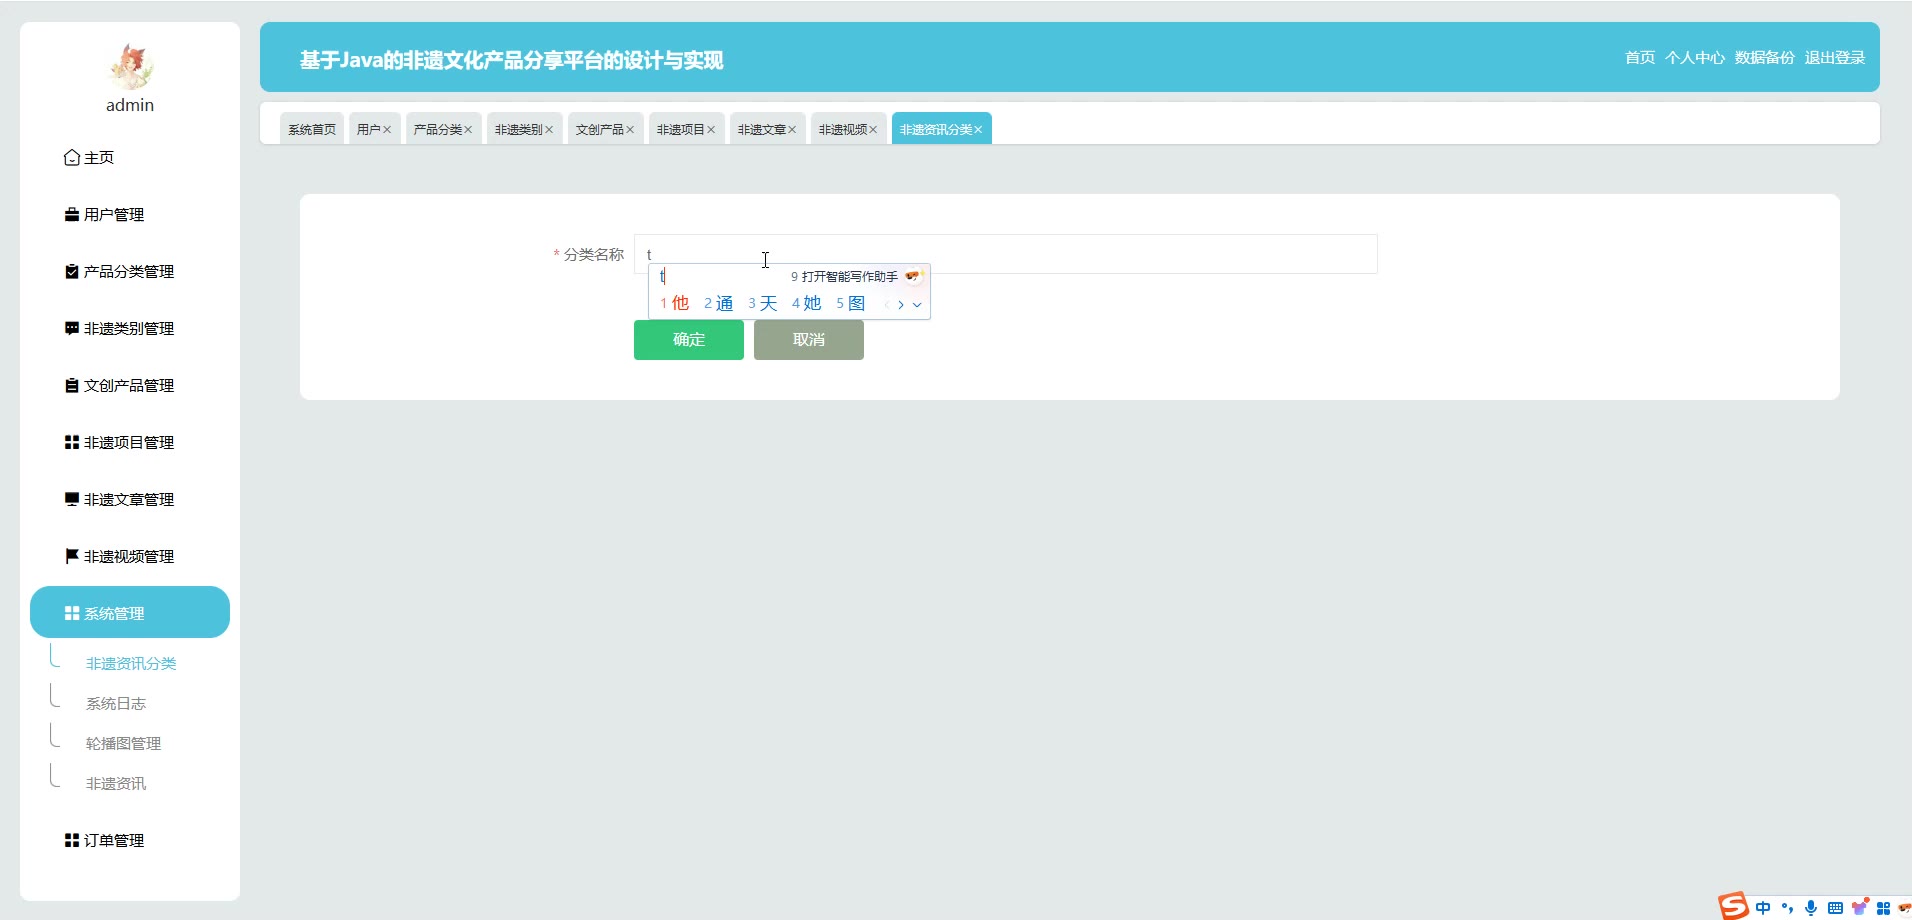Open the 系统日志 submenu item
This screenshot has height=920, width=1912.
(116, 704)
